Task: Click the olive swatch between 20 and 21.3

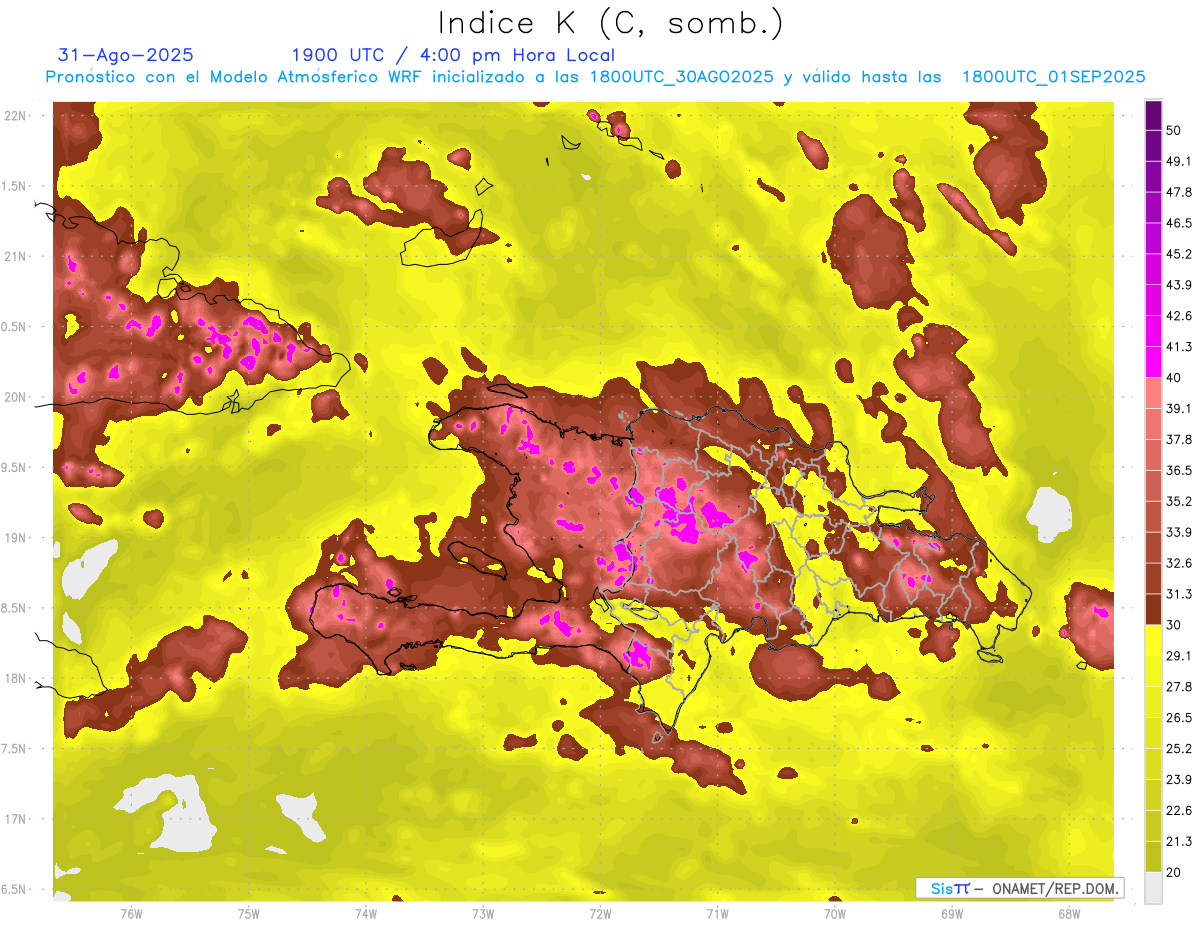Action: (x=1153, y=857)
